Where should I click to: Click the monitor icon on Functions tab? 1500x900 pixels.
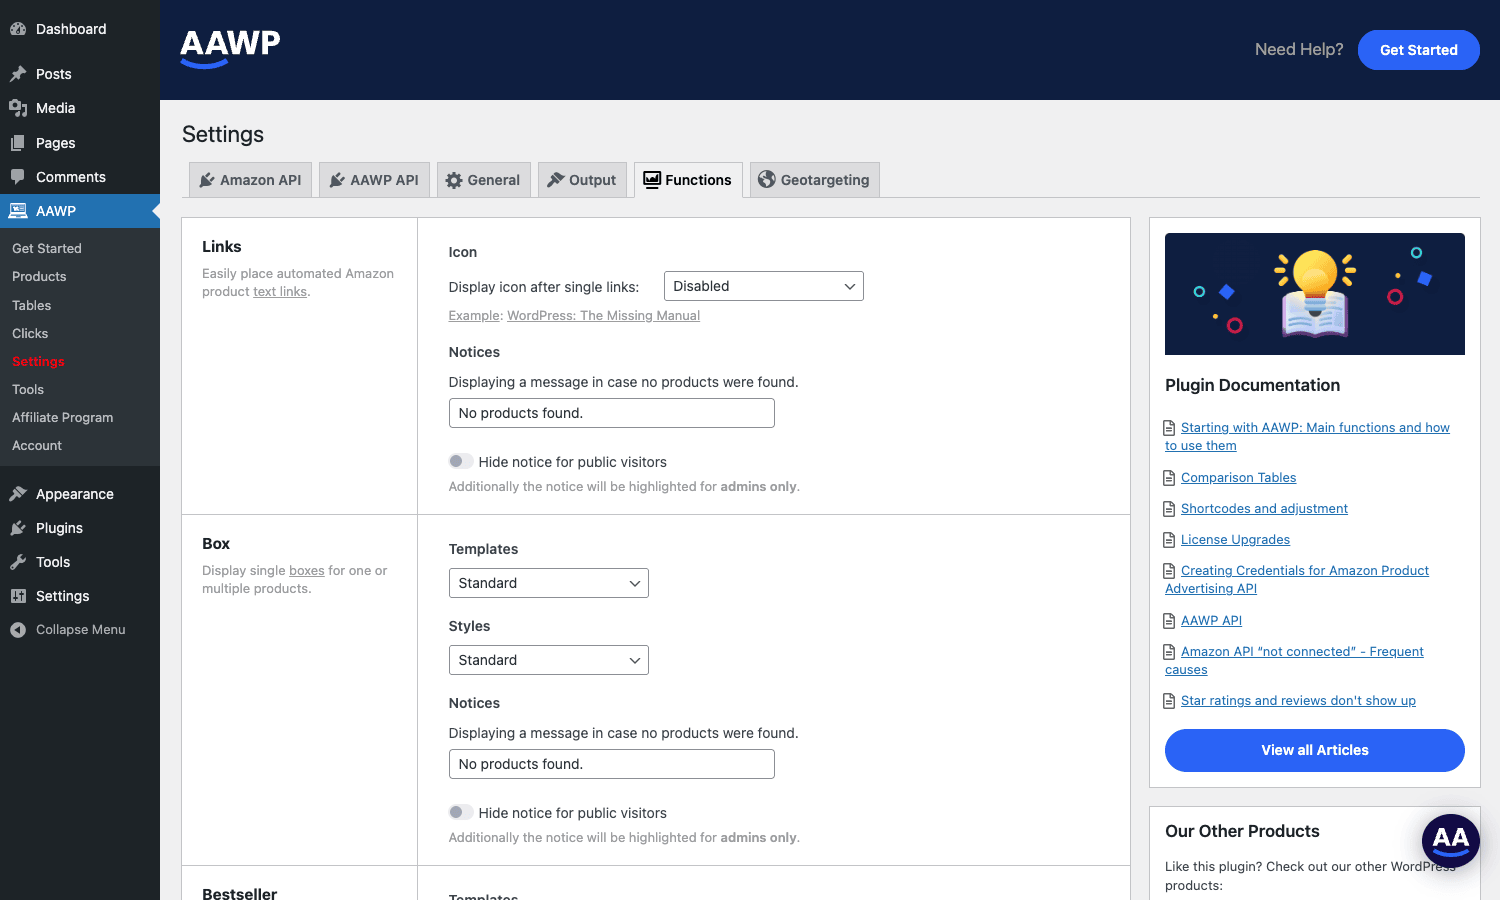tap(652, 180)
